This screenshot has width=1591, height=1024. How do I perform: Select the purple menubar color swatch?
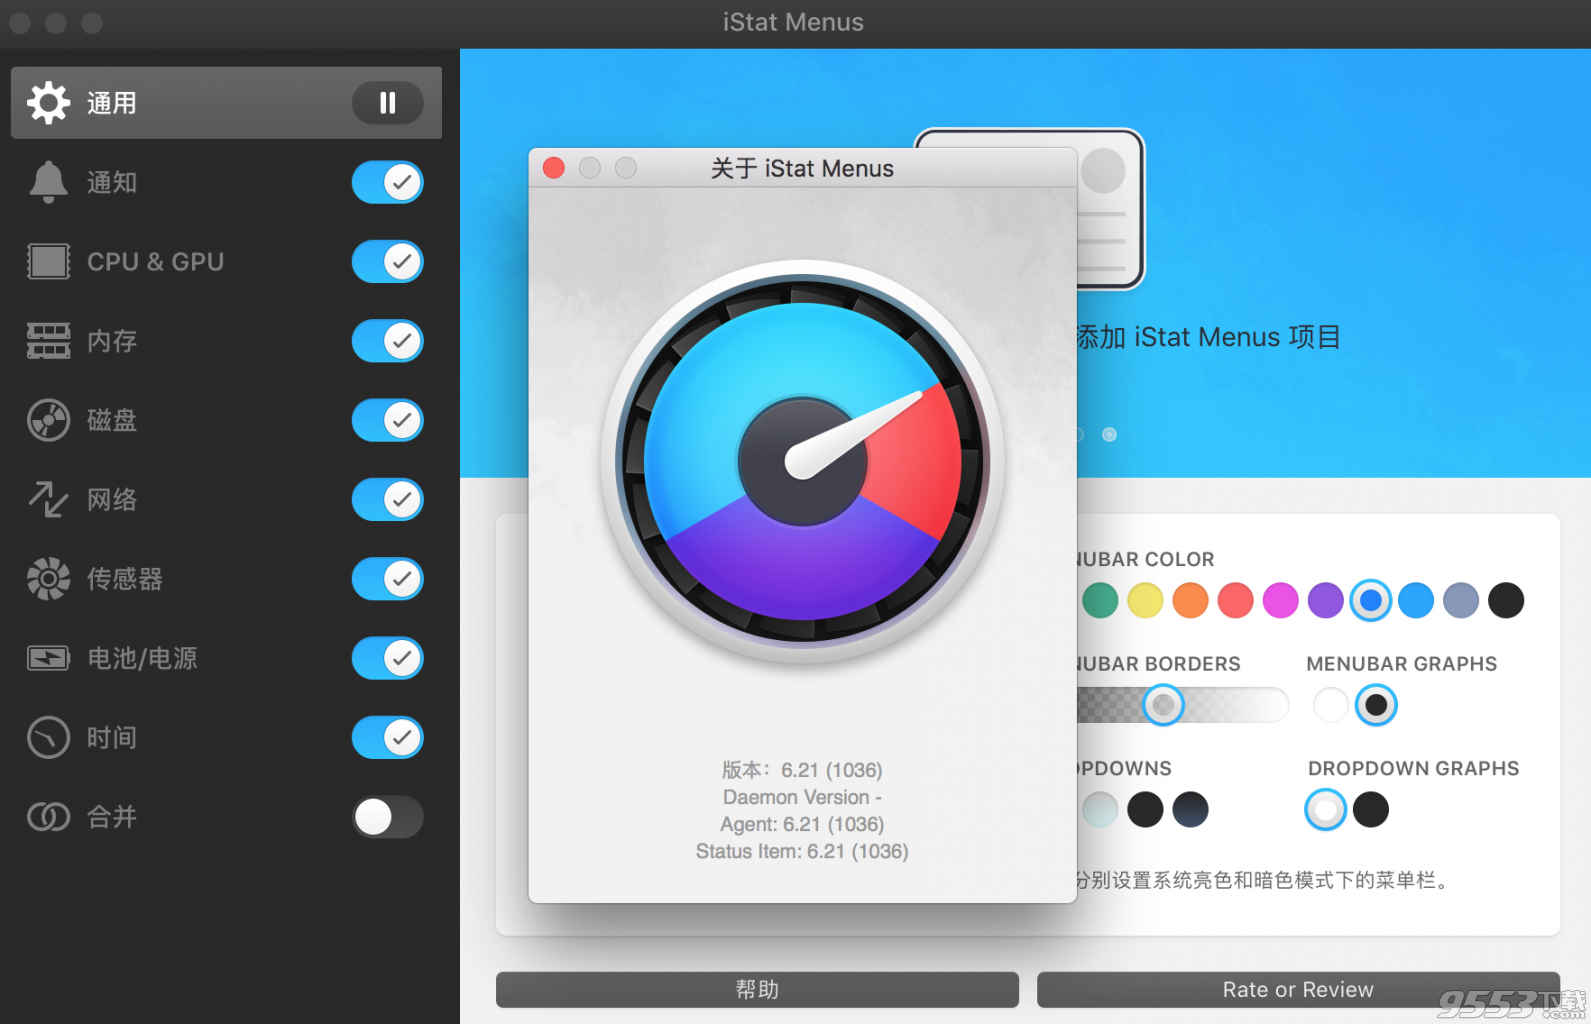(x=1325, y=600)
